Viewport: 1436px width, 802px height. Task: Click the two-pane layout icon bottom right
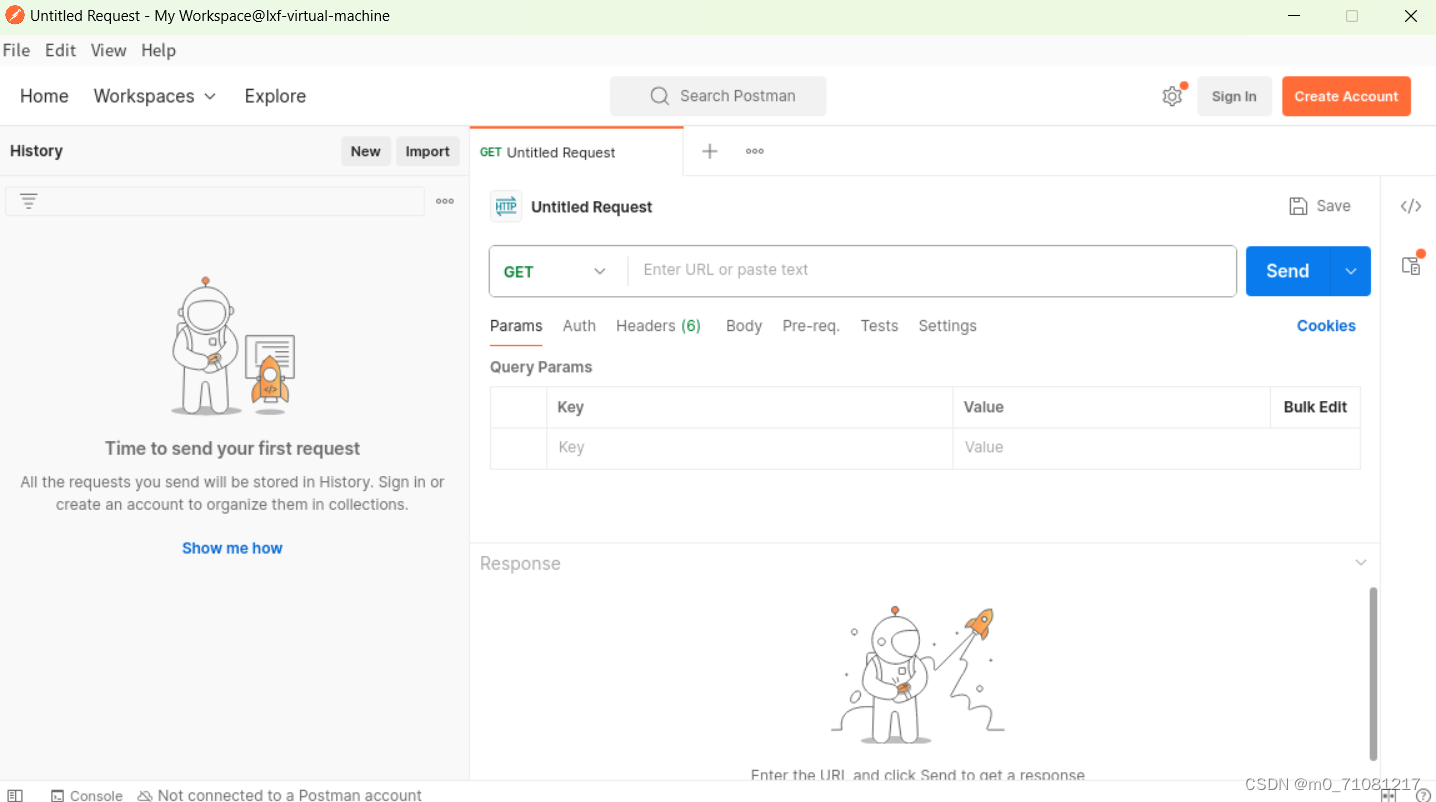1388,795
